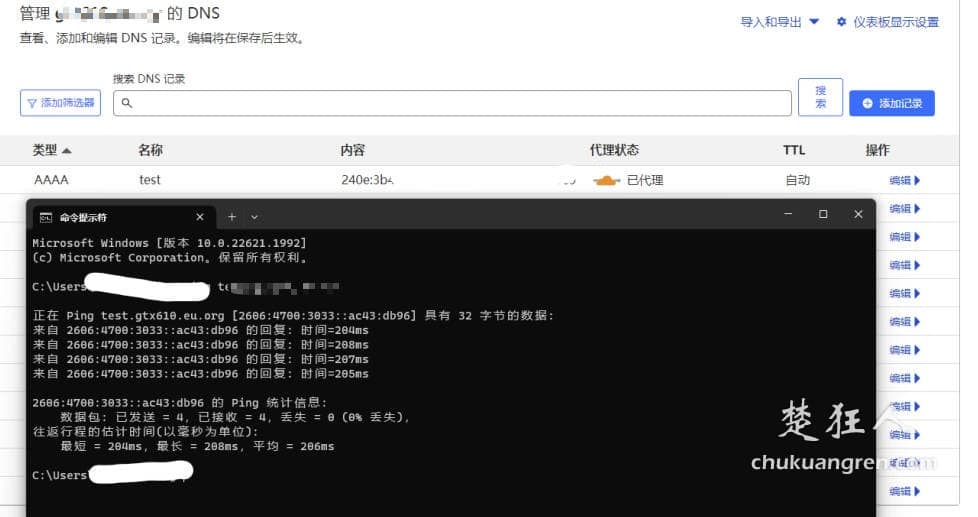Click the test record name

coord(150,180)
